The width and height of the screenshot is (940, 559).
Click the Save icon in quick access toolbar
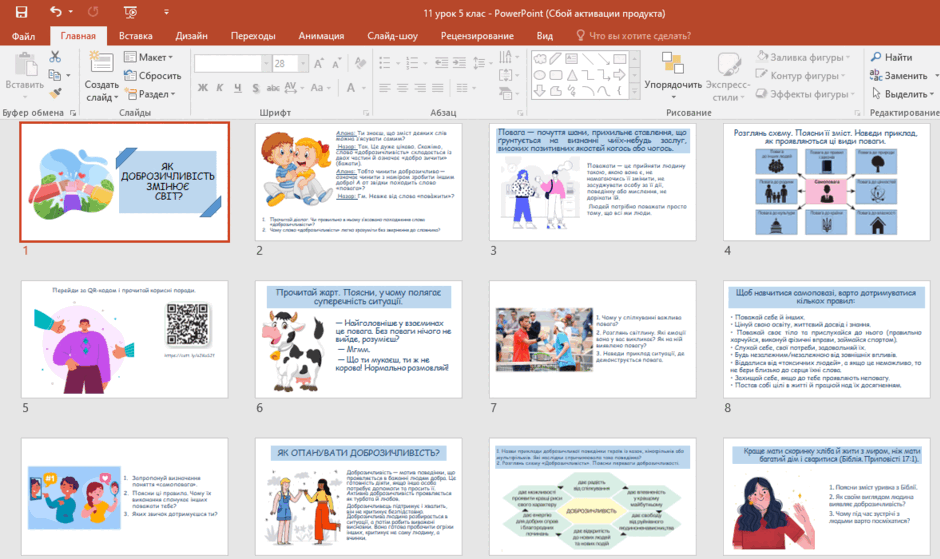(x=21, y=12)
